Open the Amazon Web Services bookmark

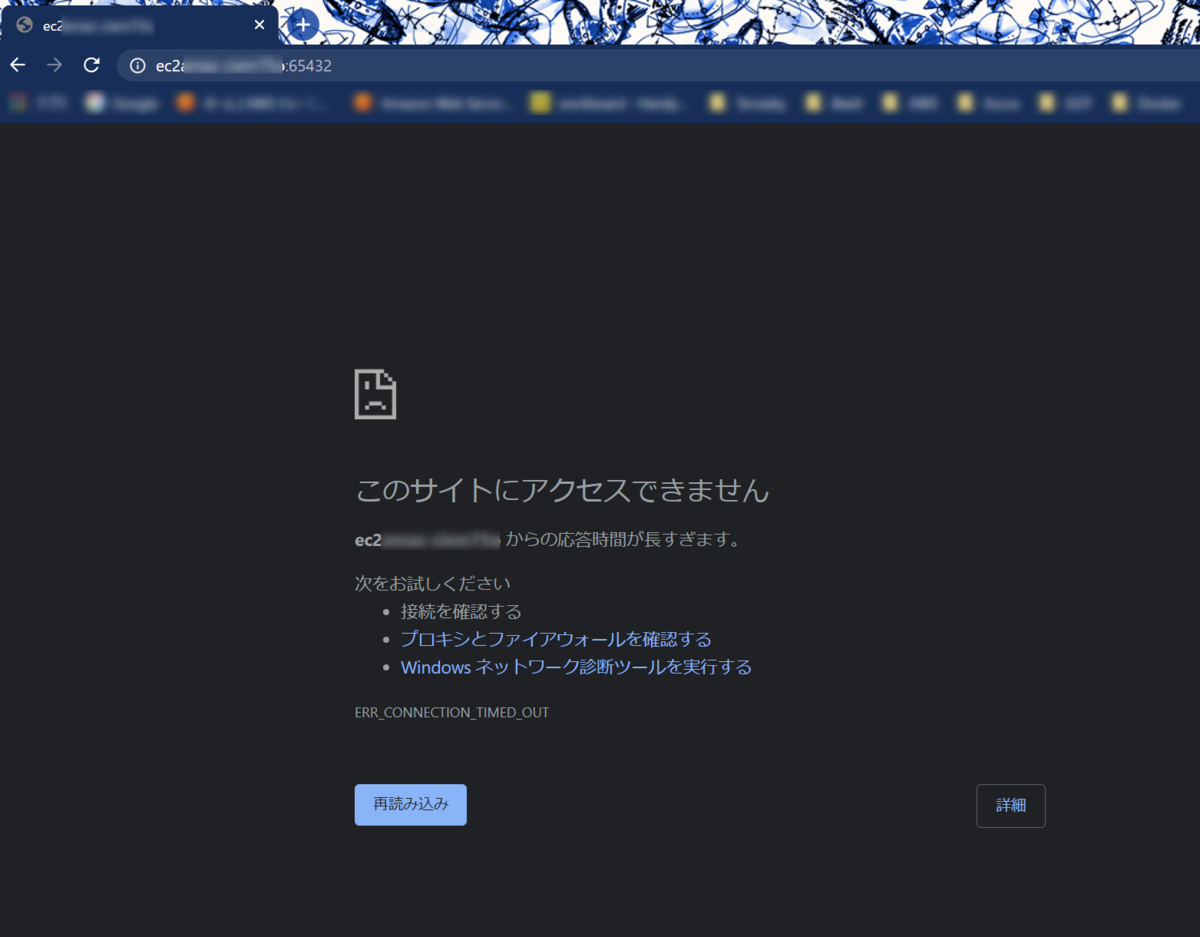click(430, 102)
